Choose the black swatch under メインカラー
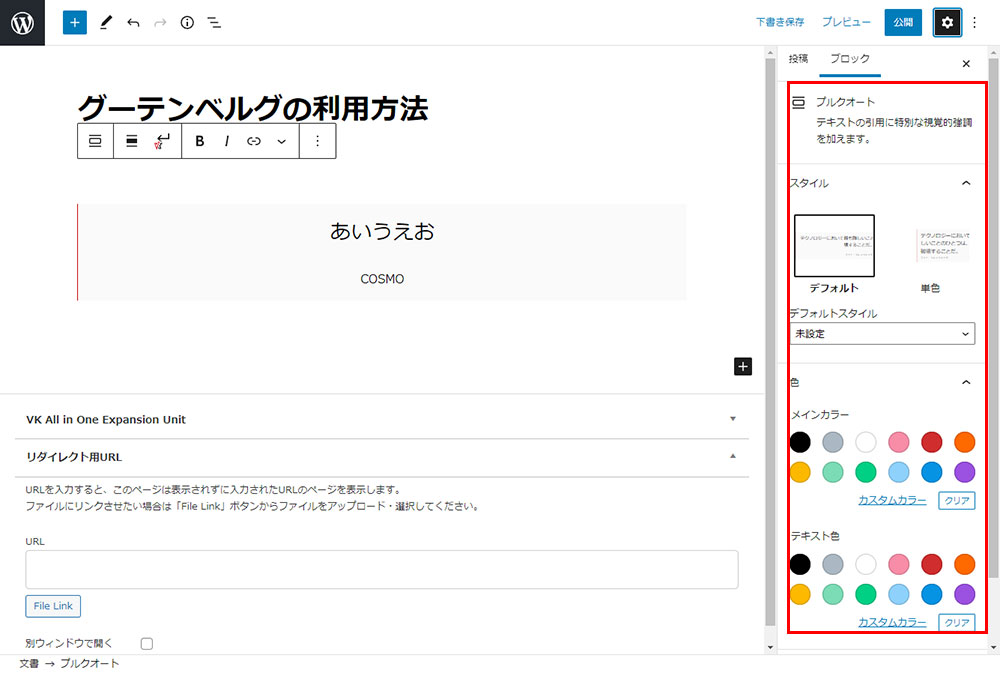 (x=800, y=442)
